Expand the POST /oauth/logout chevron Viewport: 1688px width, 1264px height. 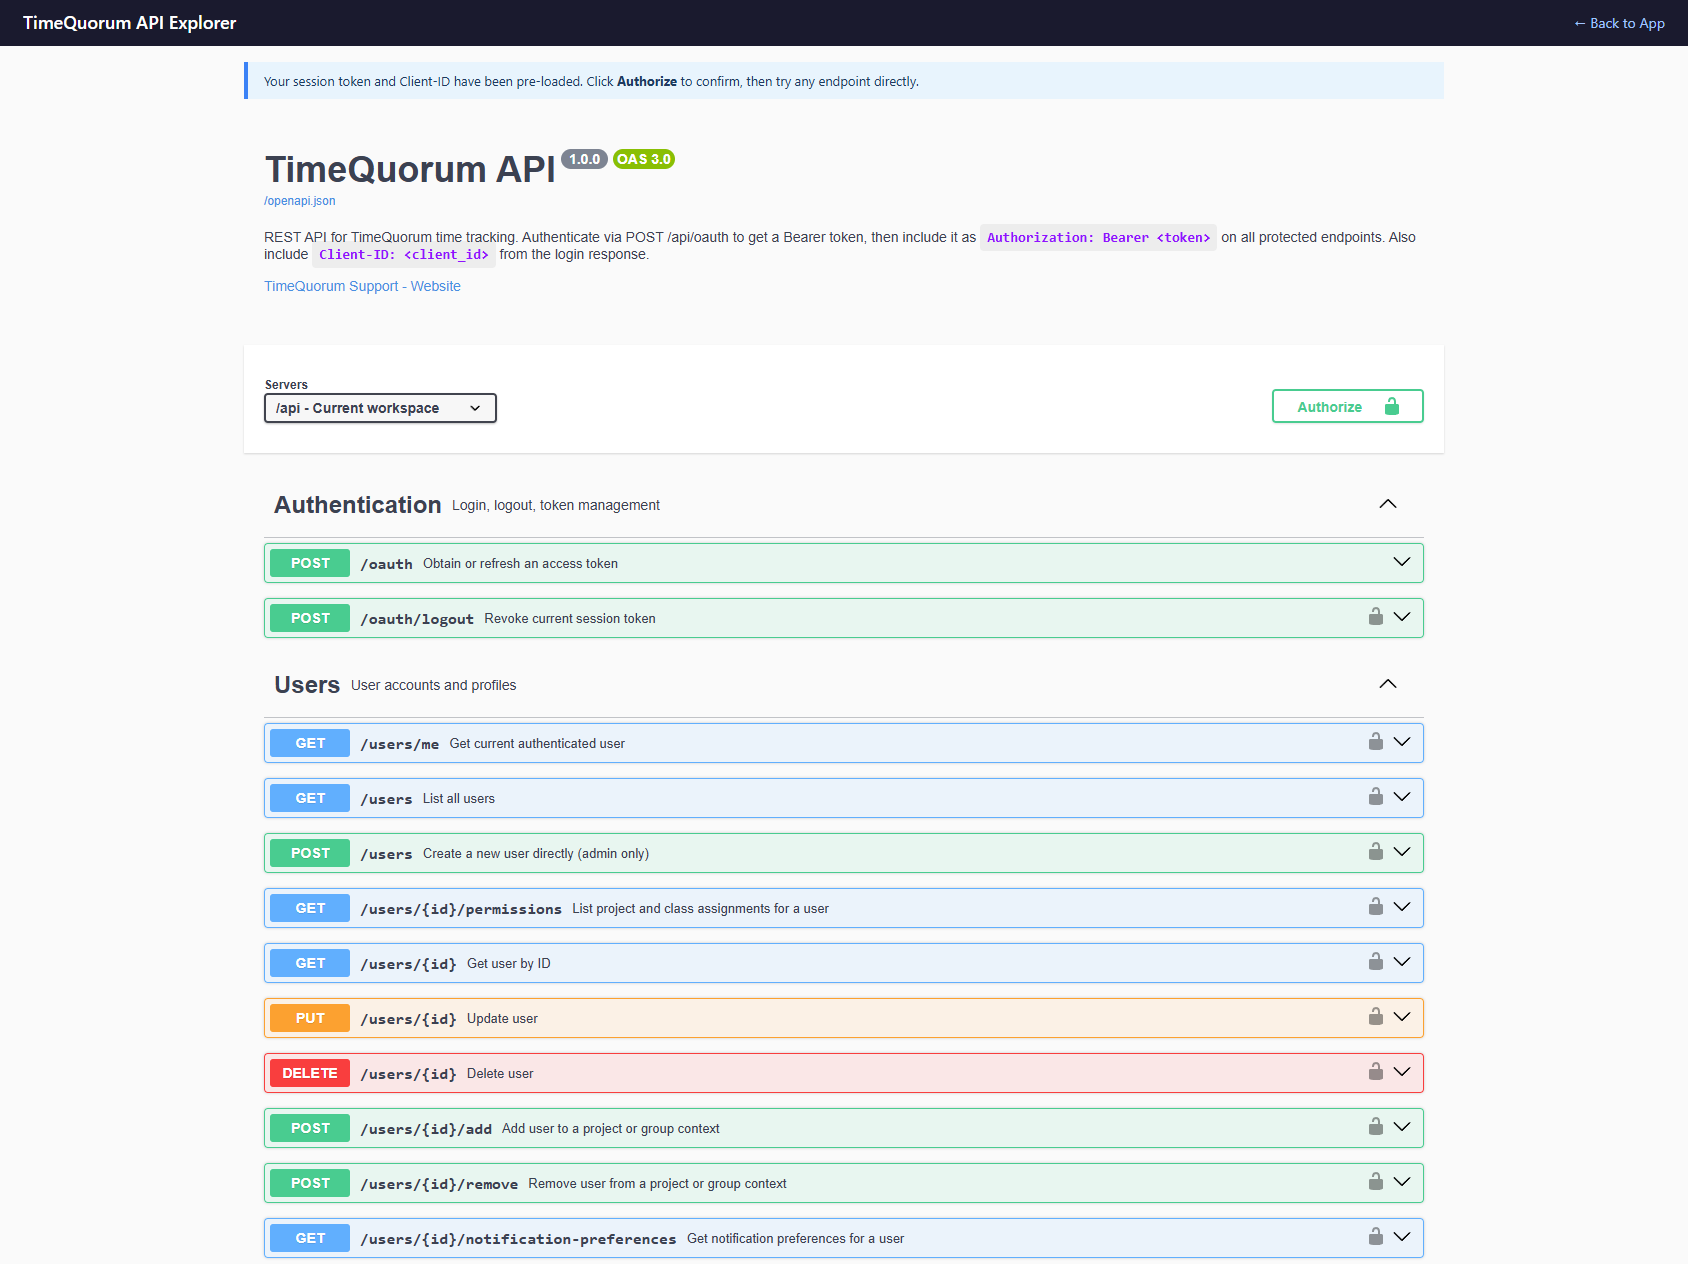coord(1402,617)
